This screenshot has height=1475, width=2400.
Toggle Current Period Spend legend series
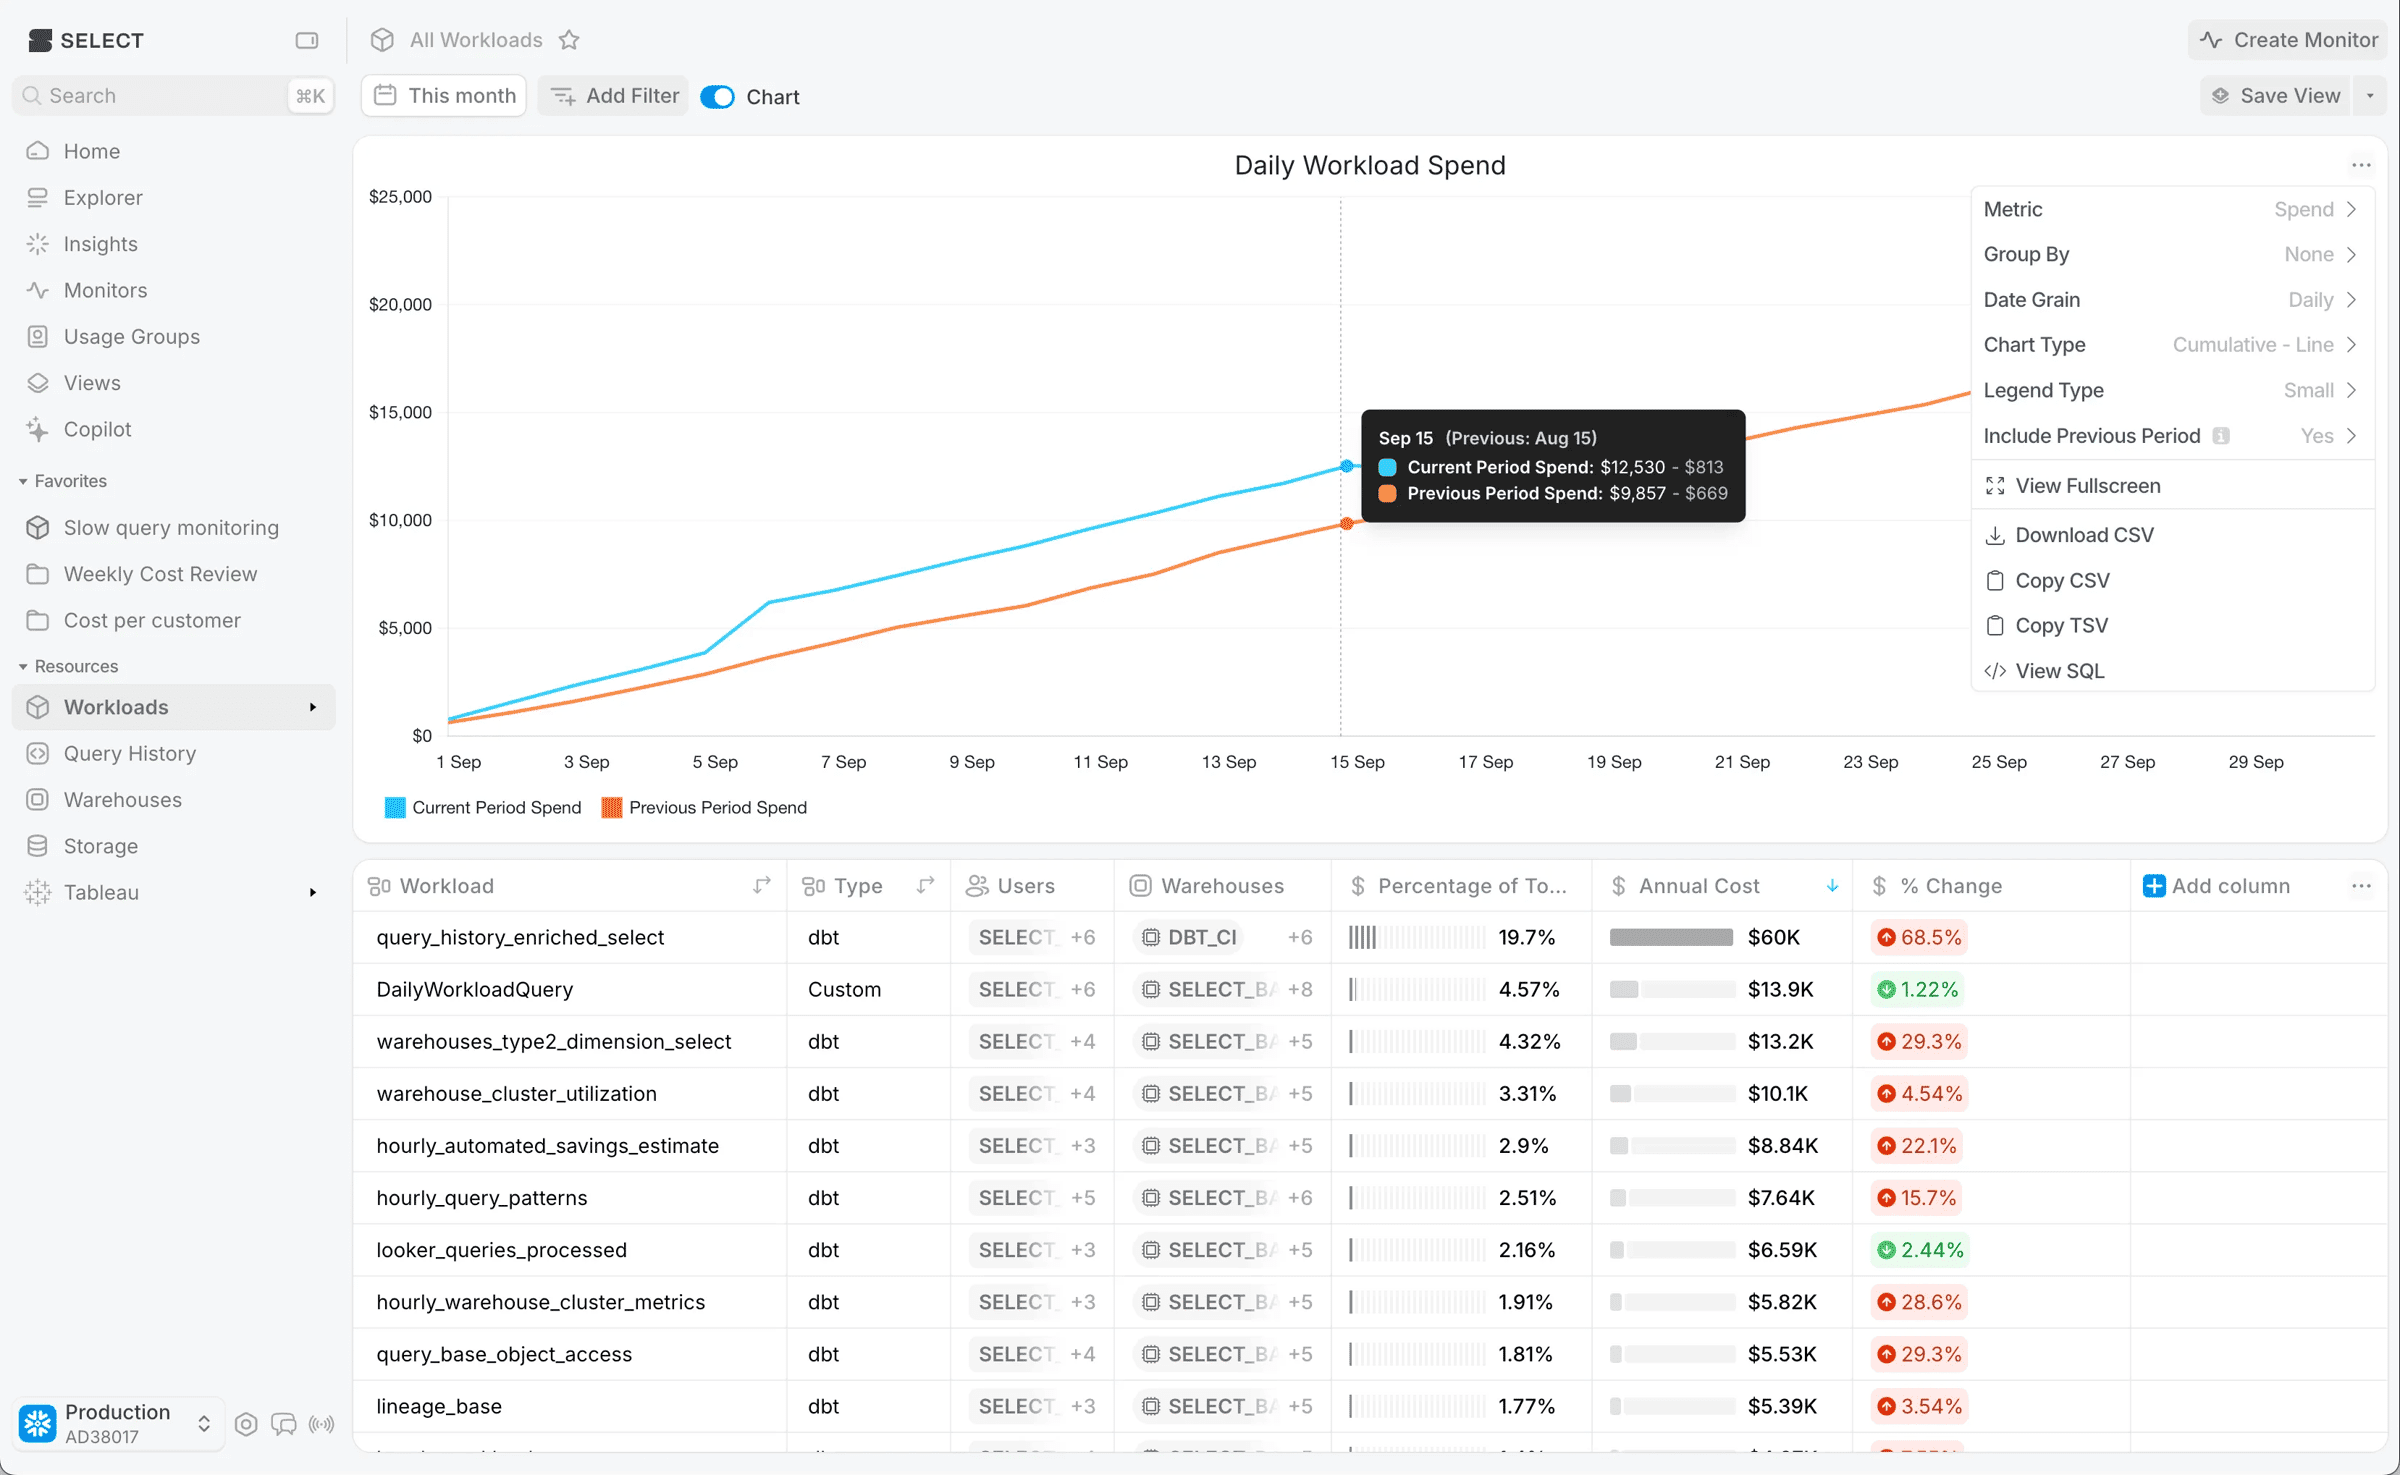(483, 808)
